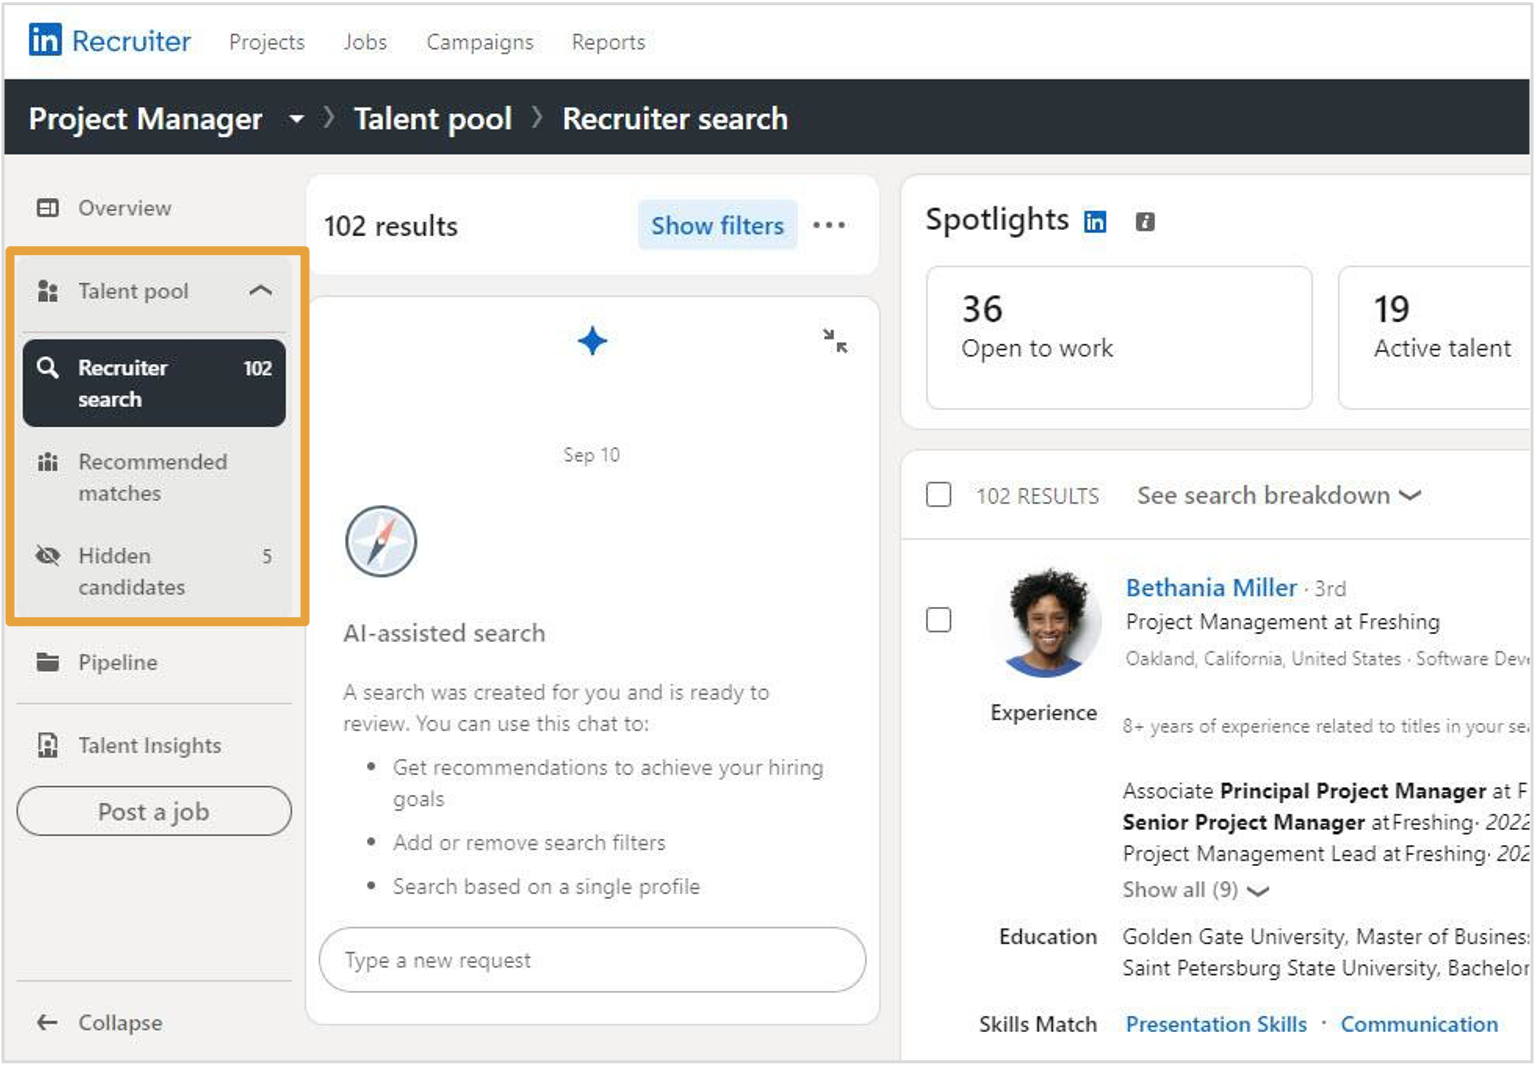Click the Post a job button
1540x1067 pixels.
[x=154, y=811]
